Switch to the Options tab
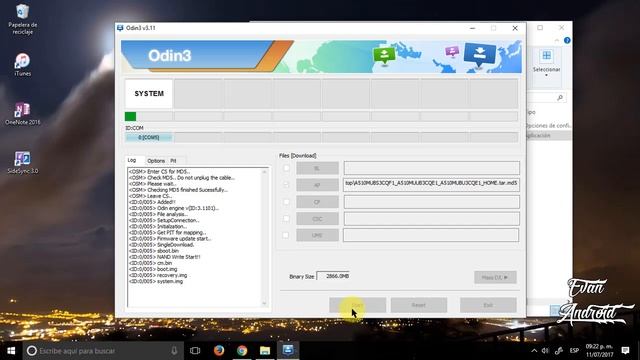This screenshot has height=360, width=640. pyautogui.click(x=156, y=161)
